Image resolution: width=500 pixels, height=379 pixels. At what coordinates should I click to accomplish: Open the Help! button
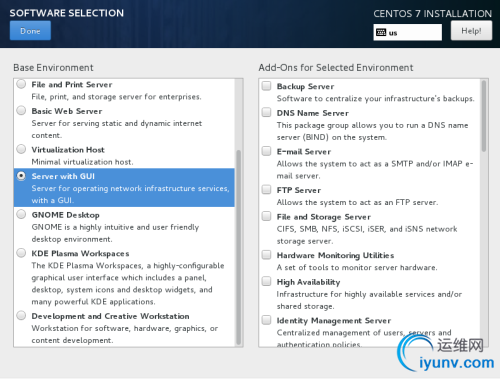pyautogui.click(x=471, y=31)
